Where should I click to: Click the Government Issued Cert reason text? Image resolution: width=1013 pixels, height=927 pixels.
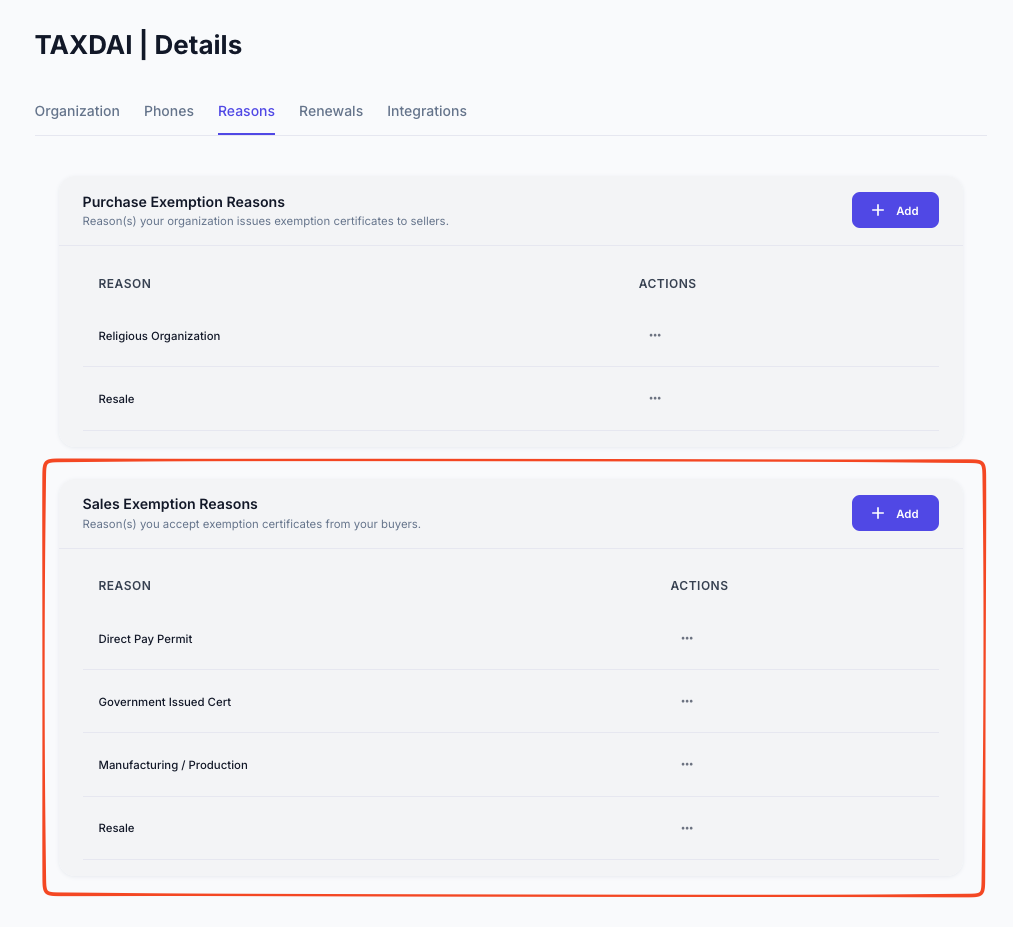click(x=165, y=702)
